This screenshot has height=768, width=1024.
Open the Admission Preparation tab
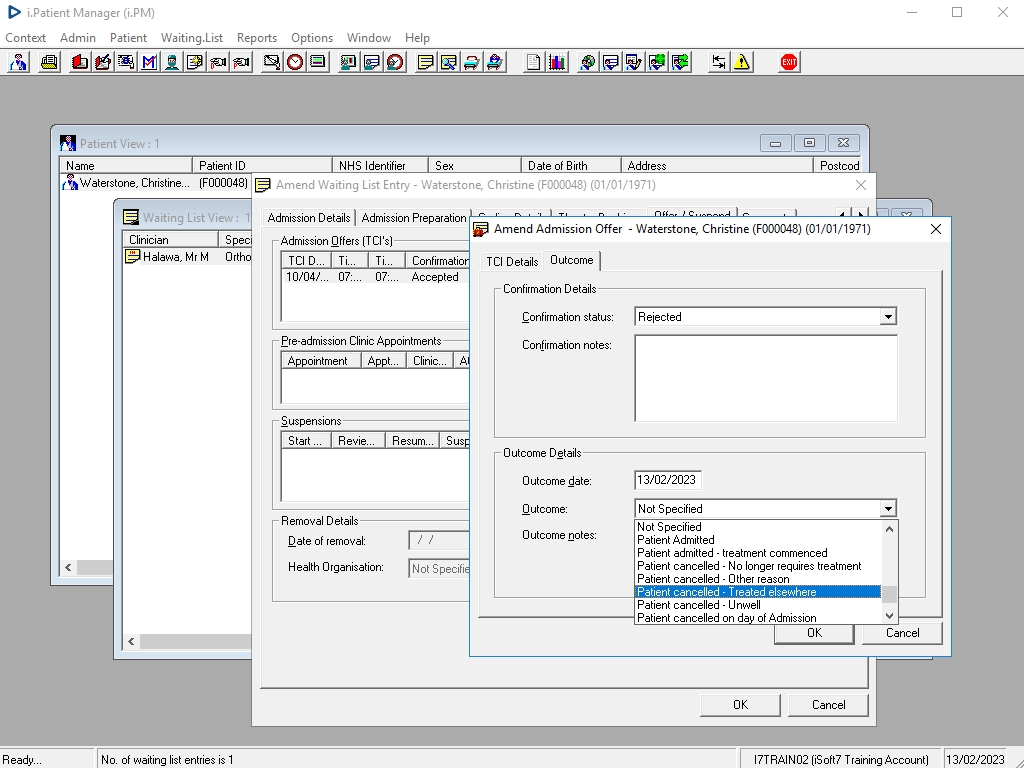pos(414,218)
